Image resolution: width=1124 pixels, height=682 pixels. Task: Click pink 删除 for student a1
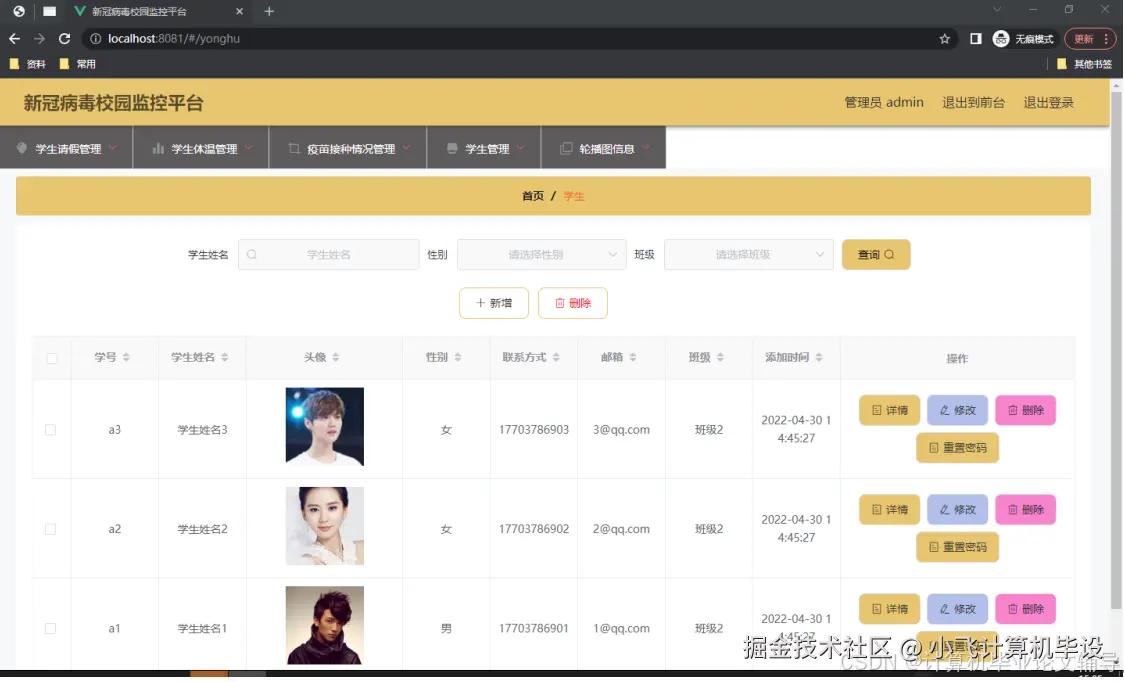(x=1026, y=610)
